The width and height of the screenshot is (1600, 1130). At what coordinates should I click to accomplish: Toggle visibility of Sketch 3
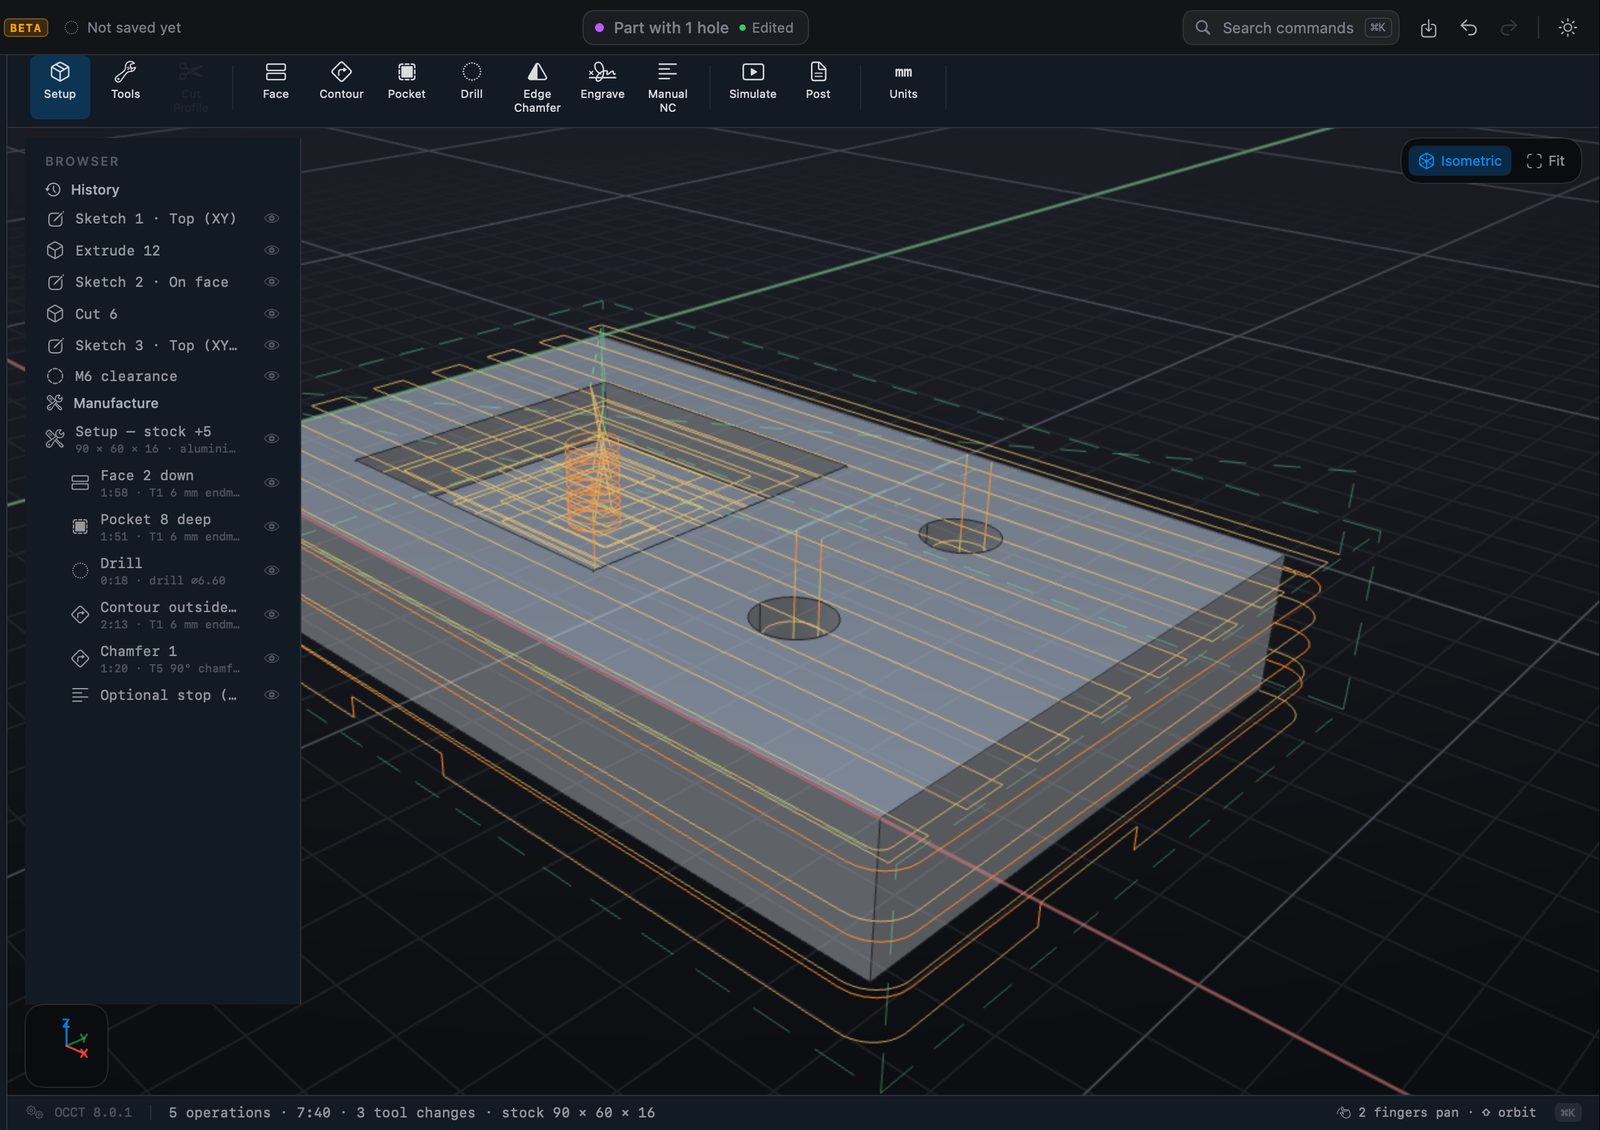pos(271,345)
